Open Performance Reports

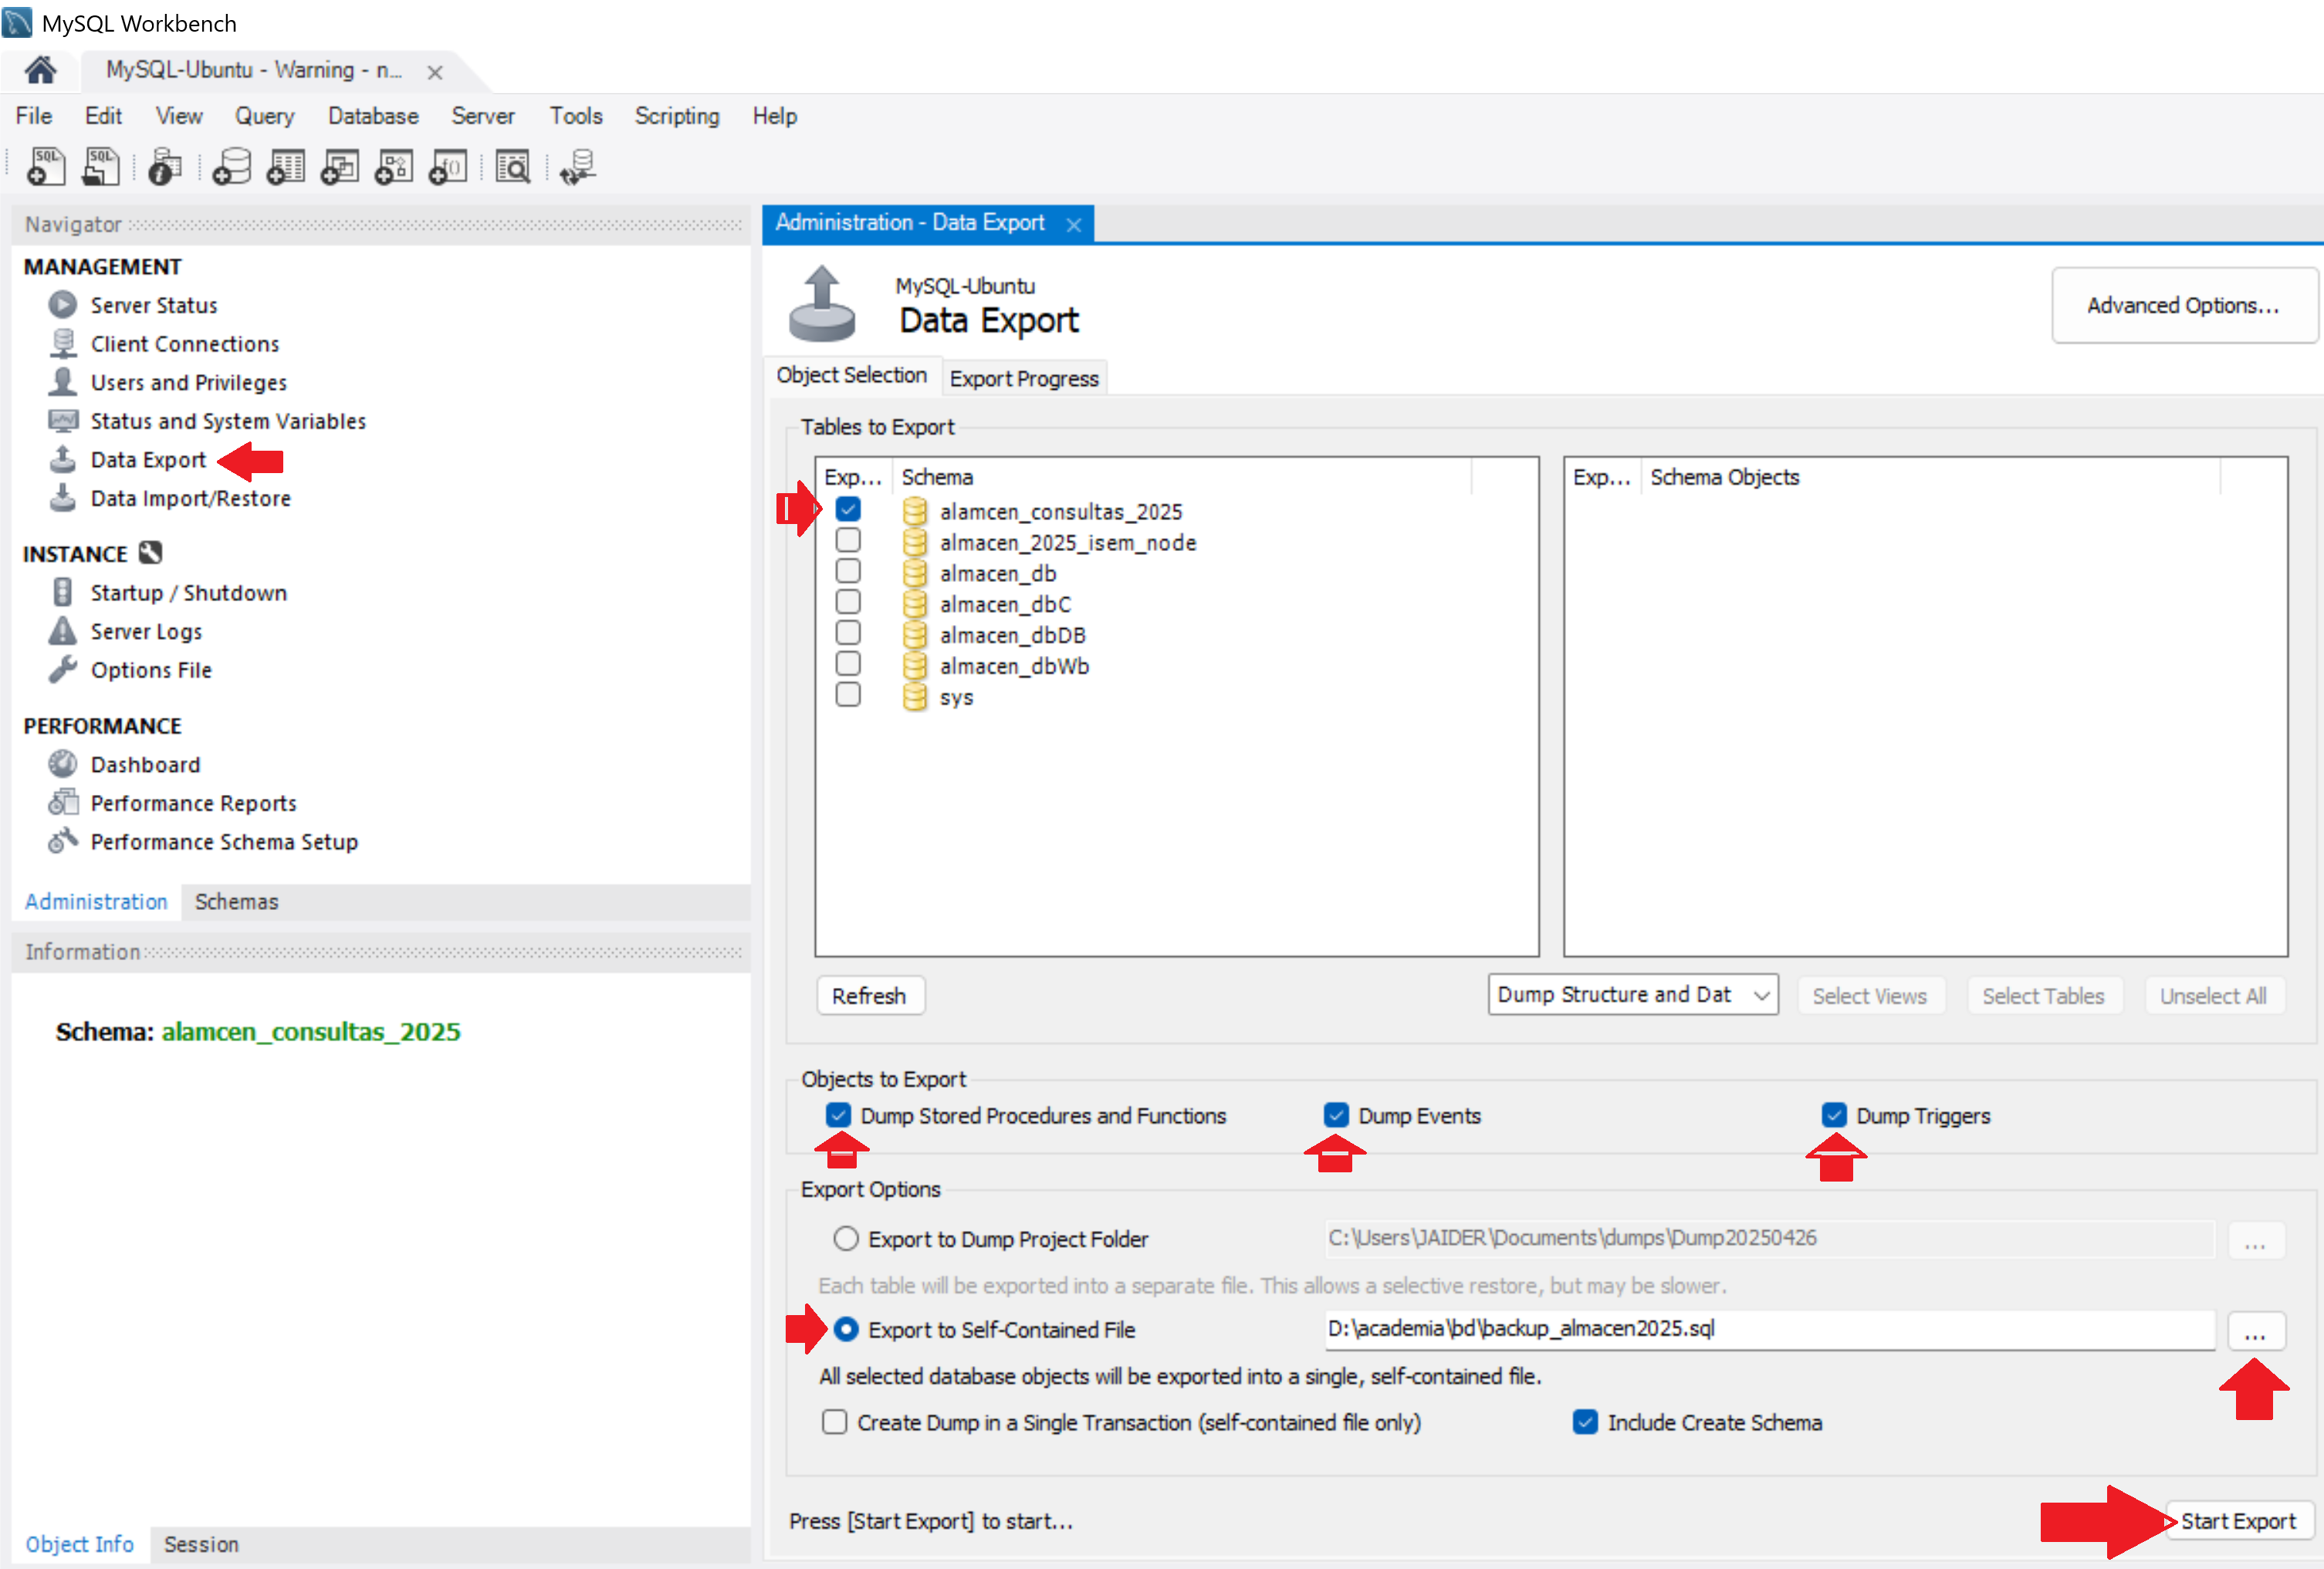click(193, 804)
